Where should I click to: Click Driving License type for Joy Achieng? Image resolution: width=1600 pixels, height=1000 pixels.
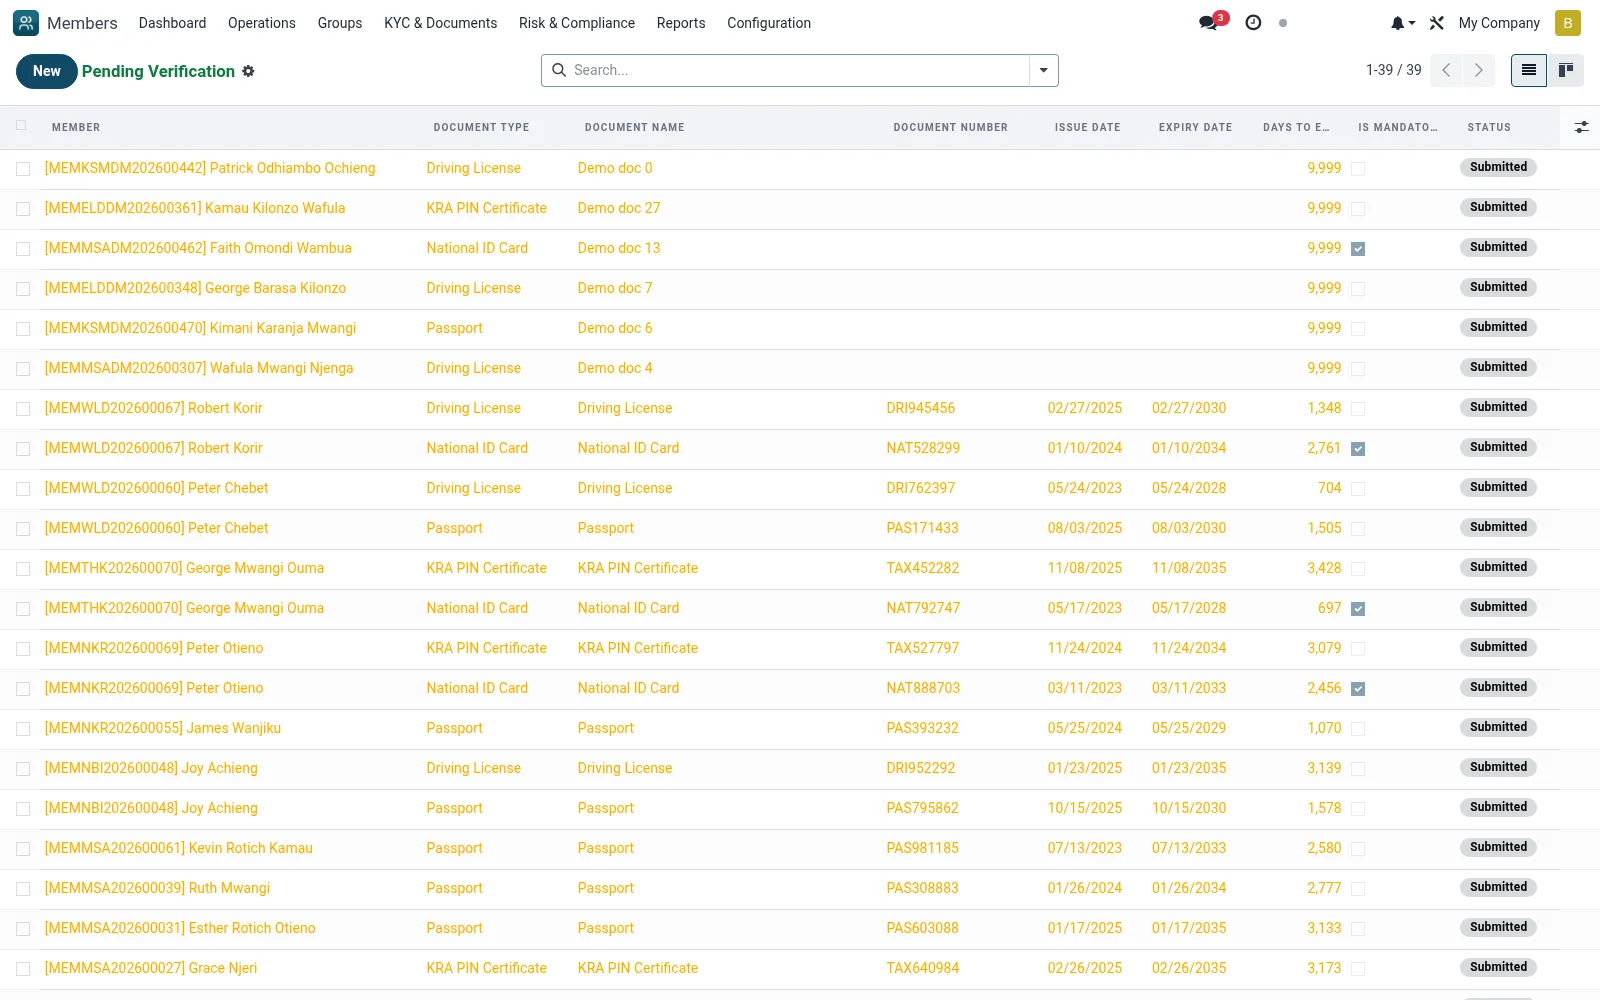click(473, 768)
